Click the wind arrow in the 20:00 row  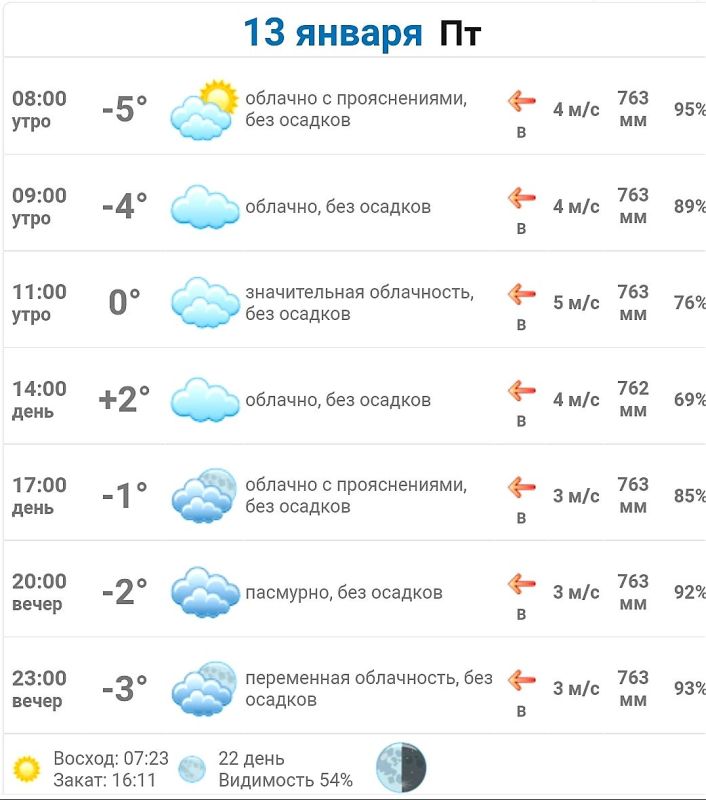point(521,583)
